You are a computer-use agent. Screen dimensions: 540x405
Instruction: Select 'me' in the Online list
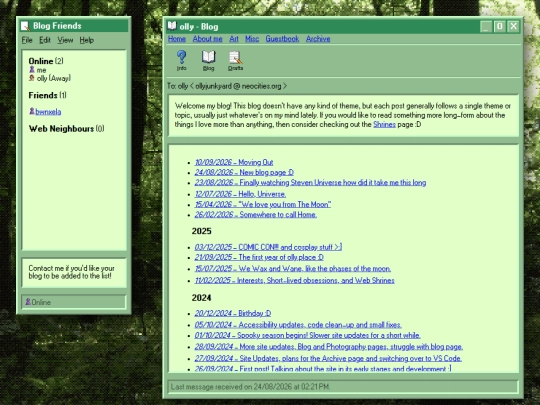pyautogui.click(x=41, y=70)
